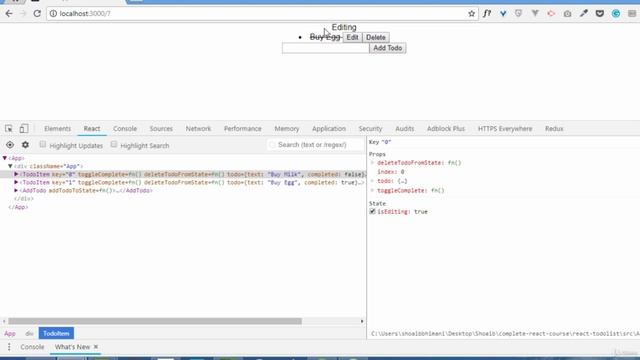Enable the Highlight Updates checkbox
The width and height of the screenshot is (640, 360).
(x=42, y=144)
